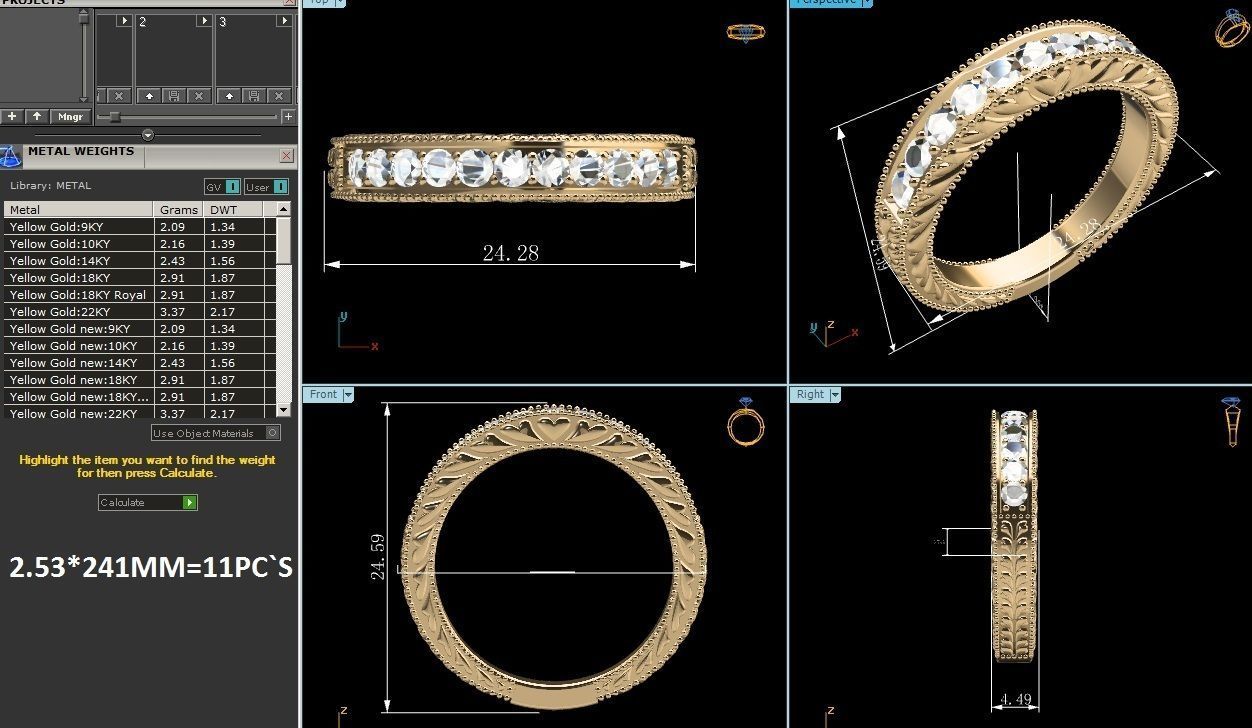Screen dimensions: 1252x728
Task: Click 3.37 grams for Yellow Gold:22KY
Action: click(172, 312)
